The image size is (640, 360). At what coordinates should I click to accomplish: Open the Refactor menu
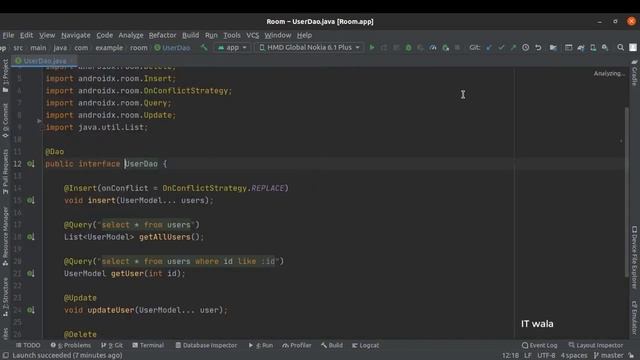coord(162,35)
